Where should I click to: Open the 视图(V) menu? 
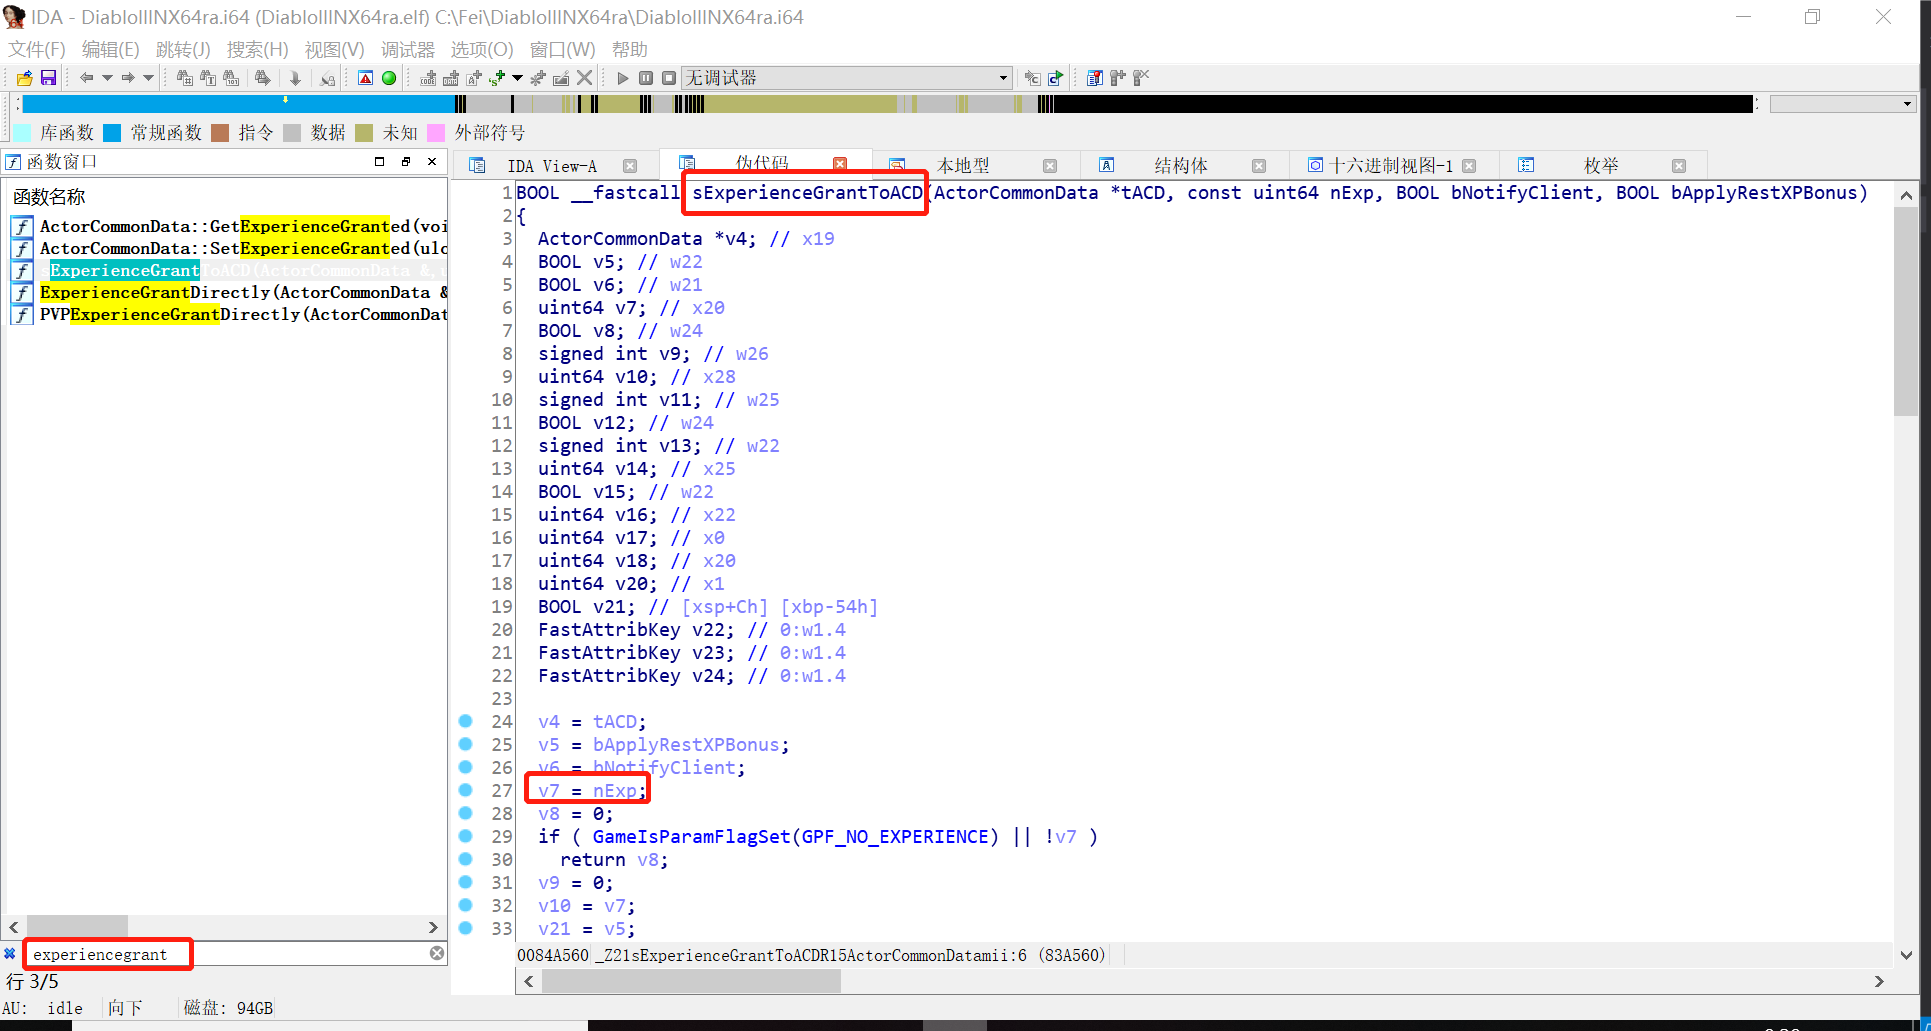334,49
